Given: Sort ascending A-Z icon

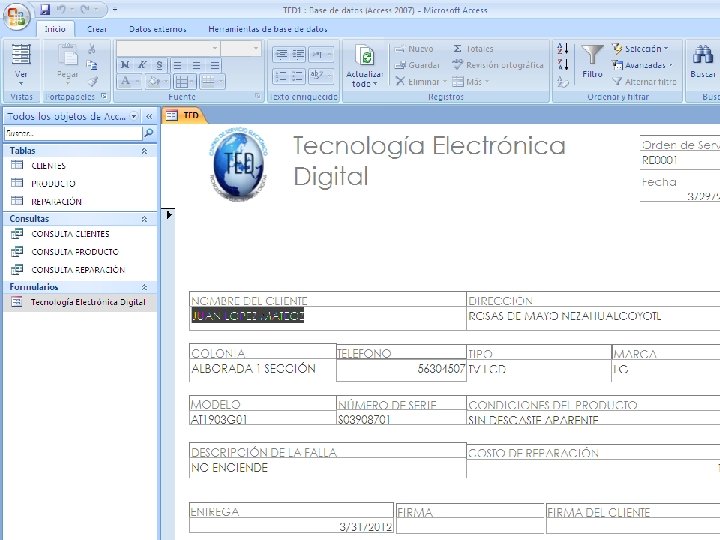Looking at the screenshot, I should (563, 48).
